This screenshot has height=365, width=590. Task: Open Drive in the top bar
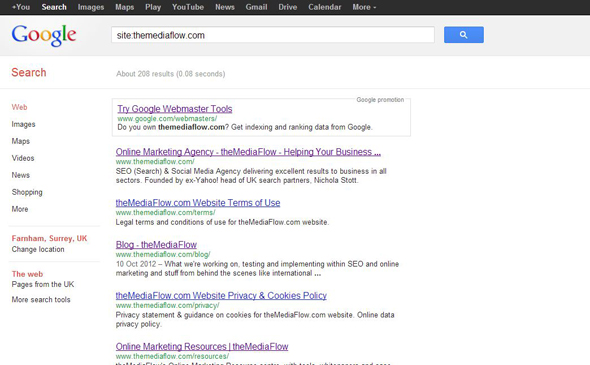click(287, 7)
